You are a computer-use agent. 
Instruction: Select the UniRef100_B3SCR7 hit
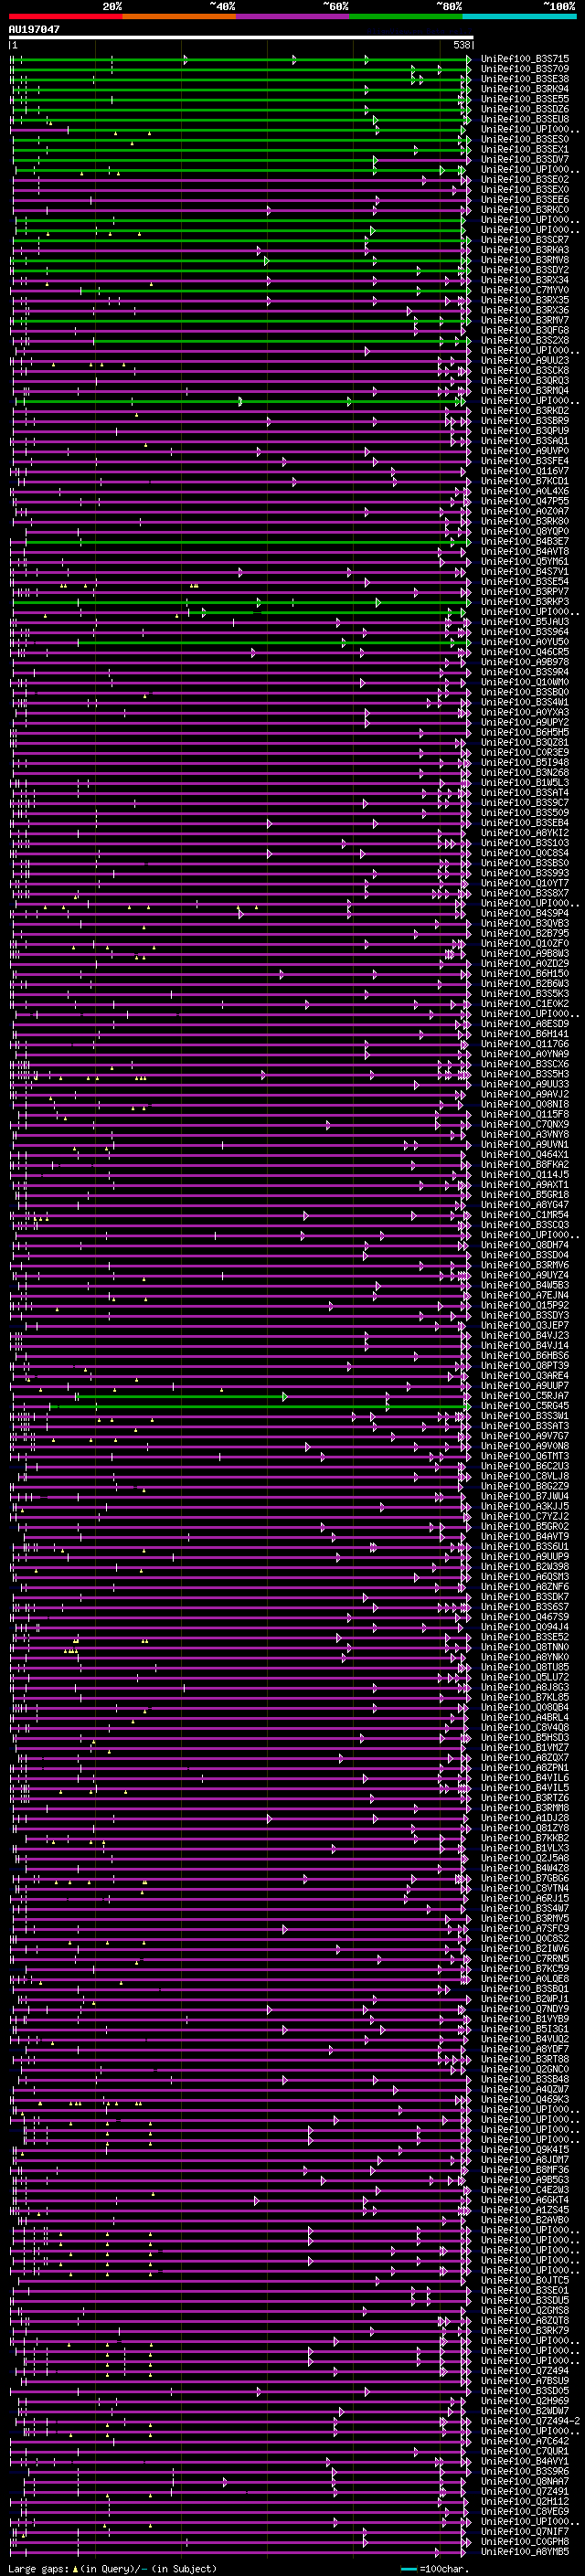525,240
